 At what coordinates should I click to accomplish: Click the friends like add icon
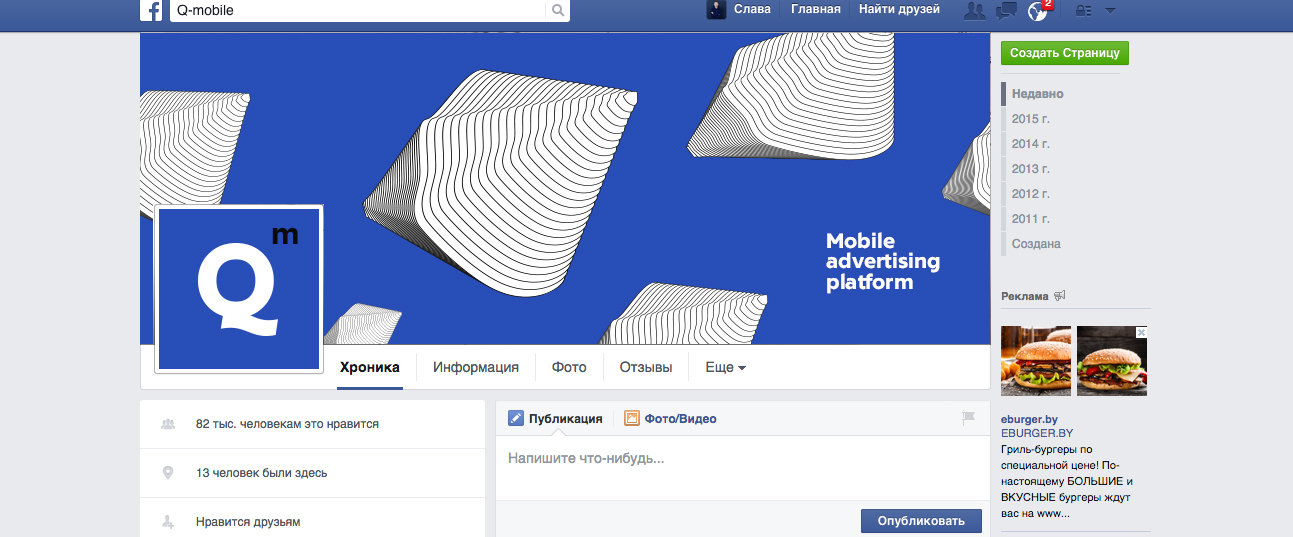tap(168, 522)
